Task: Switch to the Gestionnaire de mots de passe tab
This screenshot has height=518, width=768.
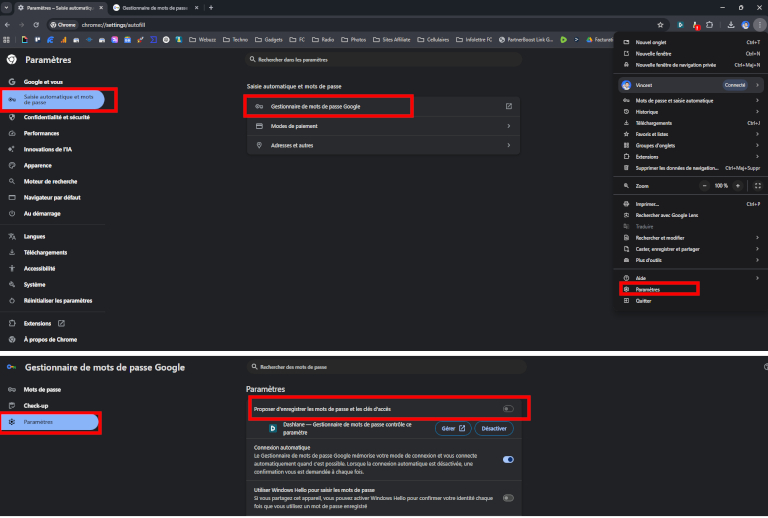Action: [x=156, y=8]
